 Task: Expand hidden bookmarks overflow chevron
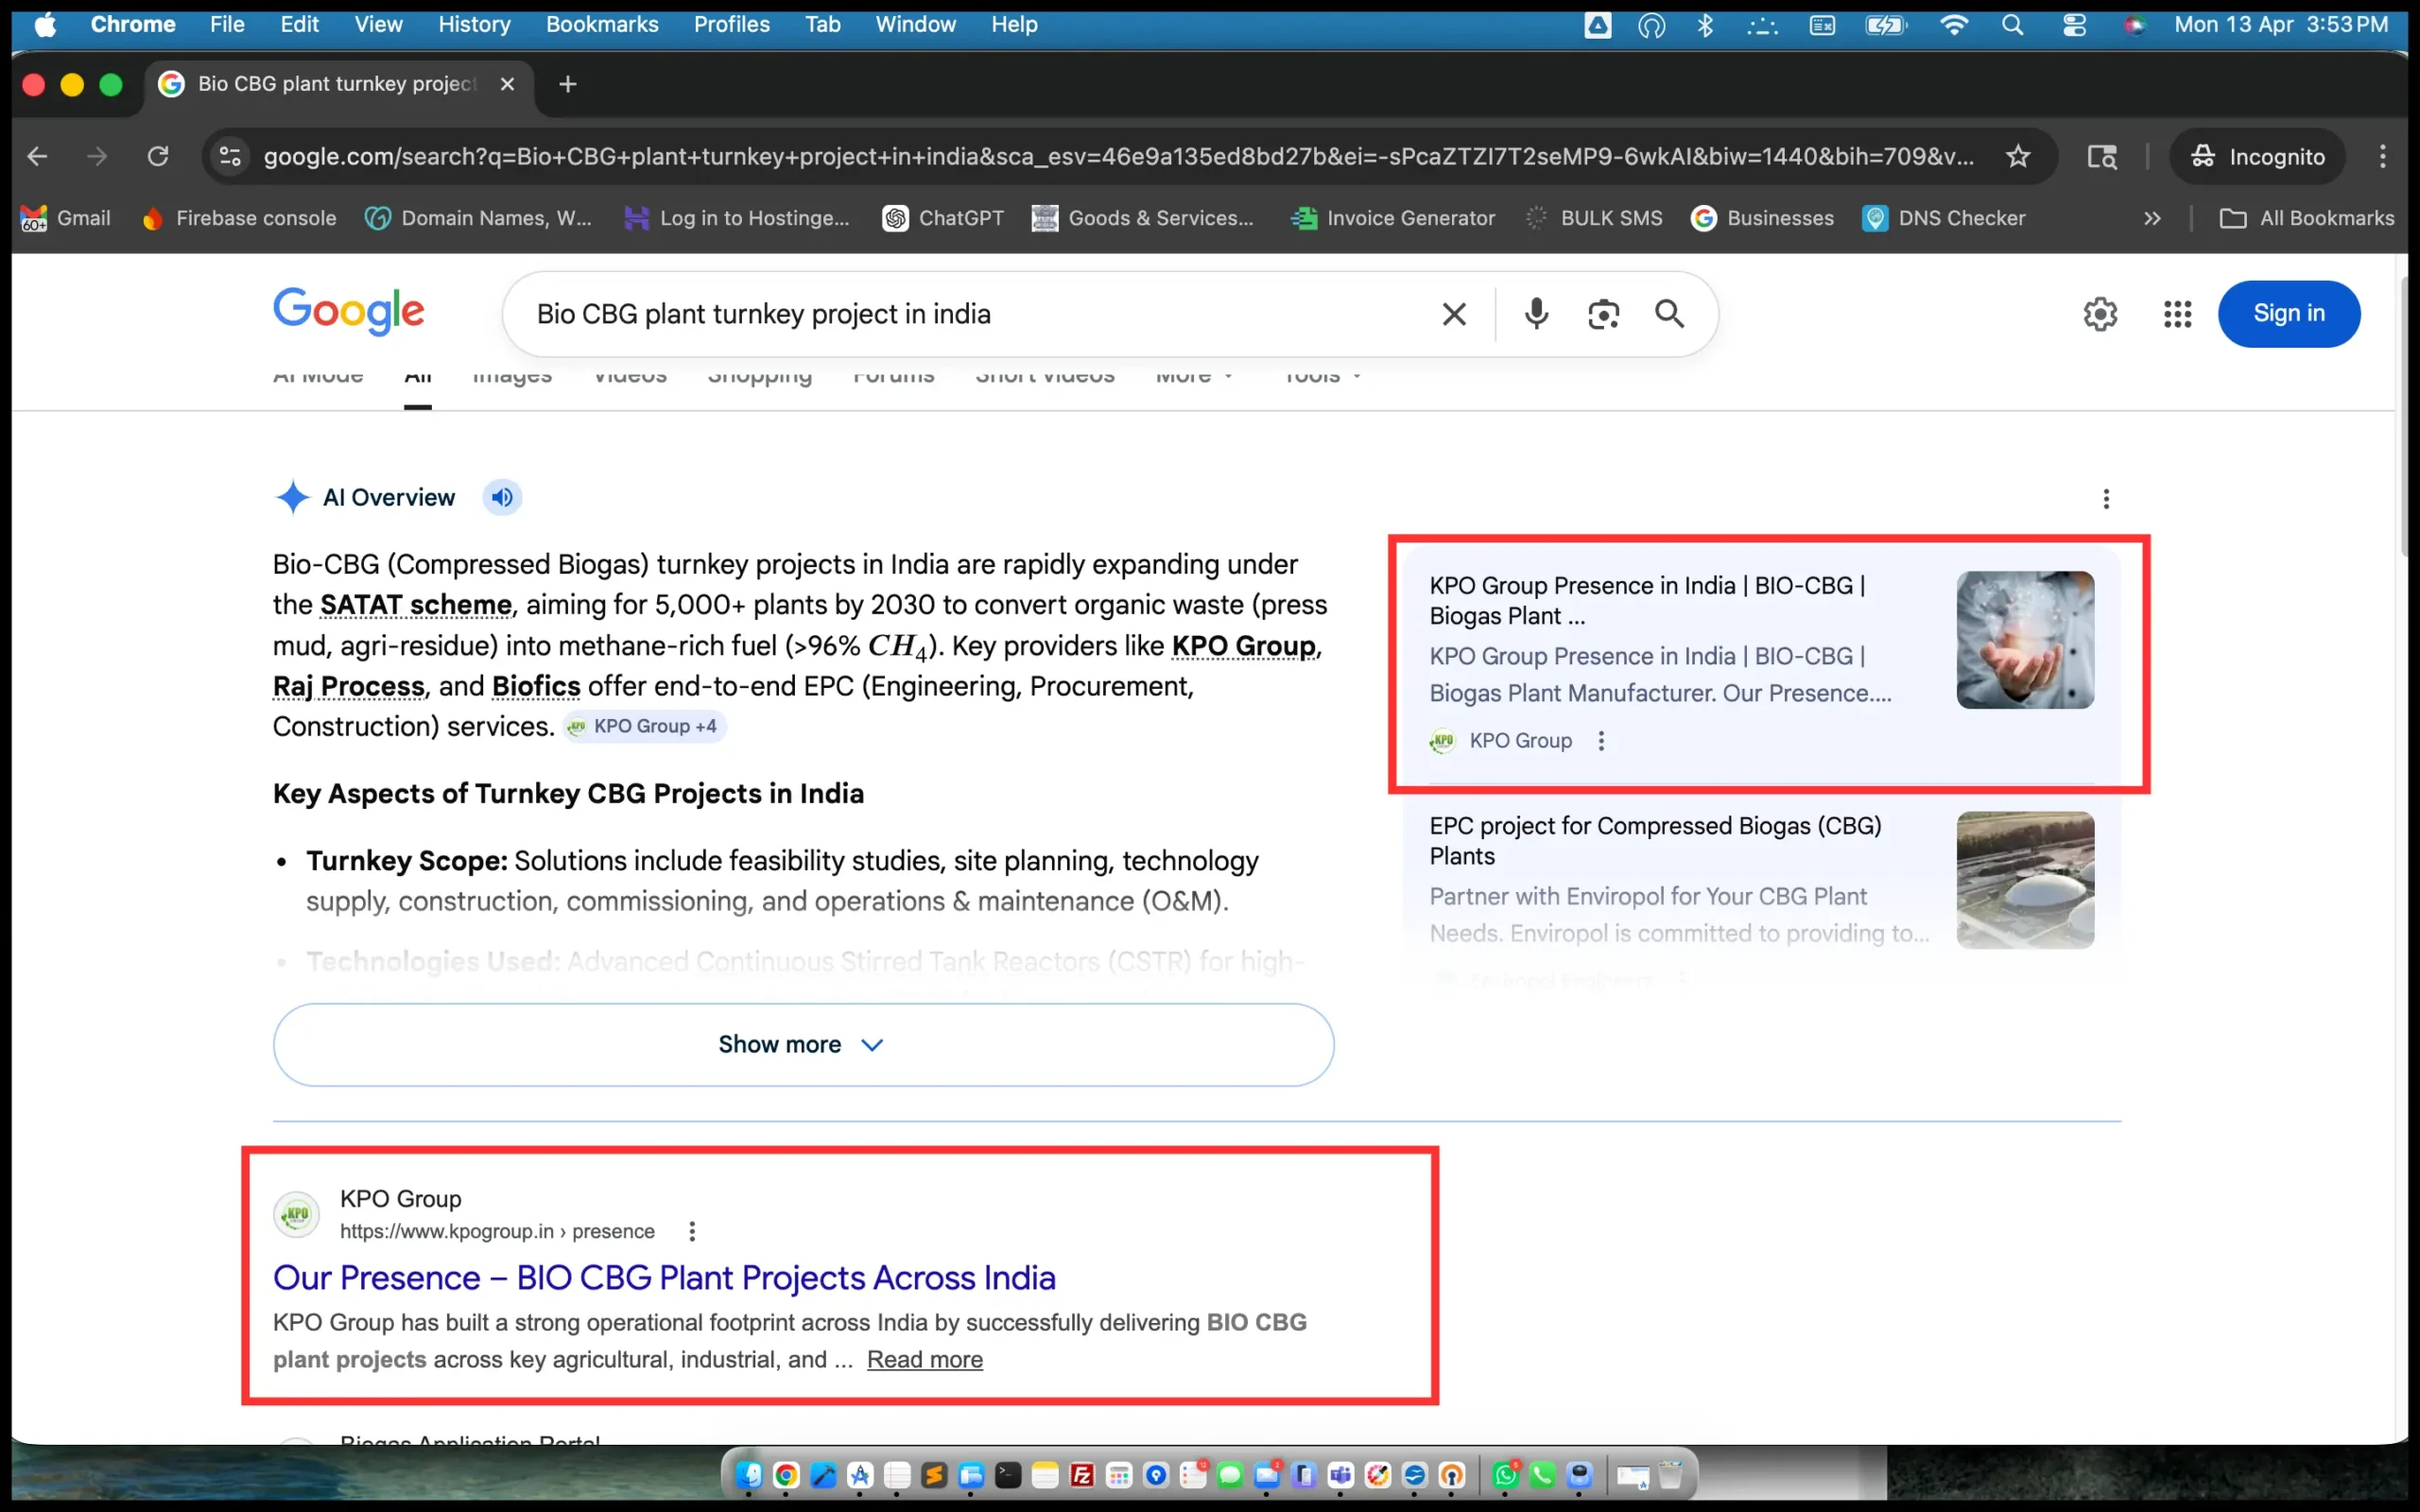(2152, 218)
